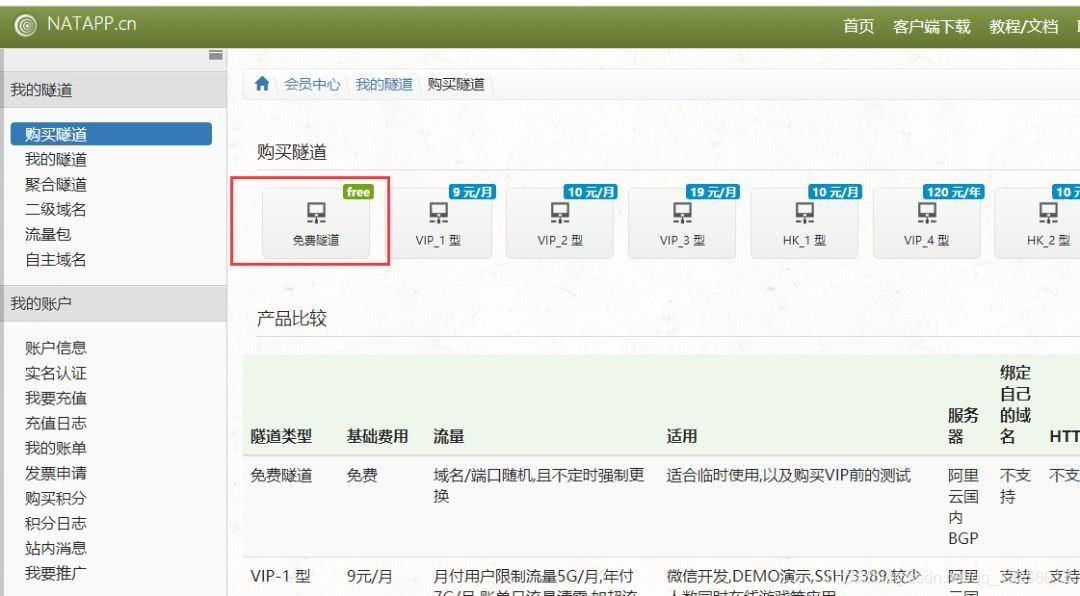Click 绑定自己的域名 column header
The height and width of the screenshot is (596, 1080).
pyautogui.click(x=1015, y=404)
